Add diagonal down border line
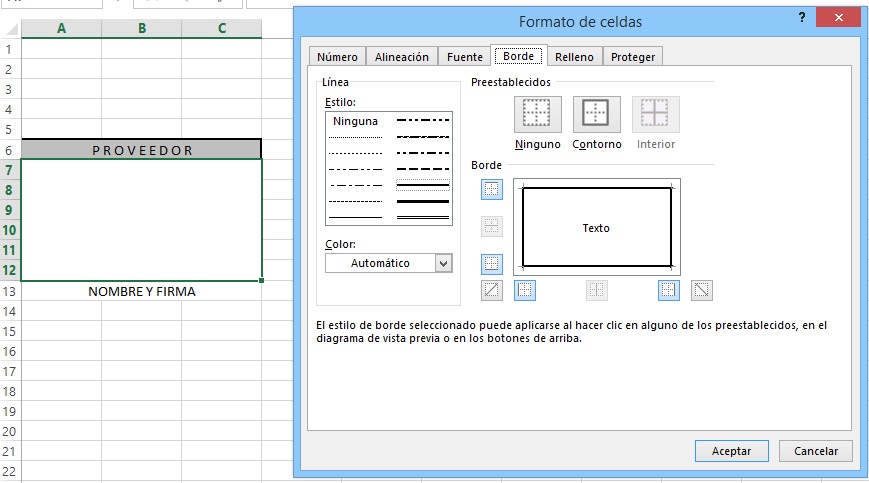This screenshot has height=483, width=869. click(703, 290)
